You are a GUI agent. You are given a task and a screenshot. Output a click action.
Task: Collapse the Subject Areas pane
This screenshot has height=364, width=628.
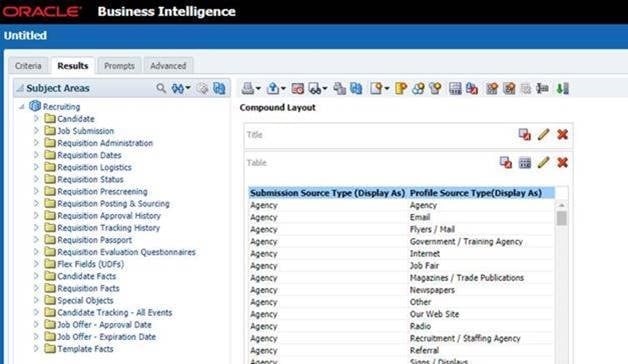click(19, 88)
